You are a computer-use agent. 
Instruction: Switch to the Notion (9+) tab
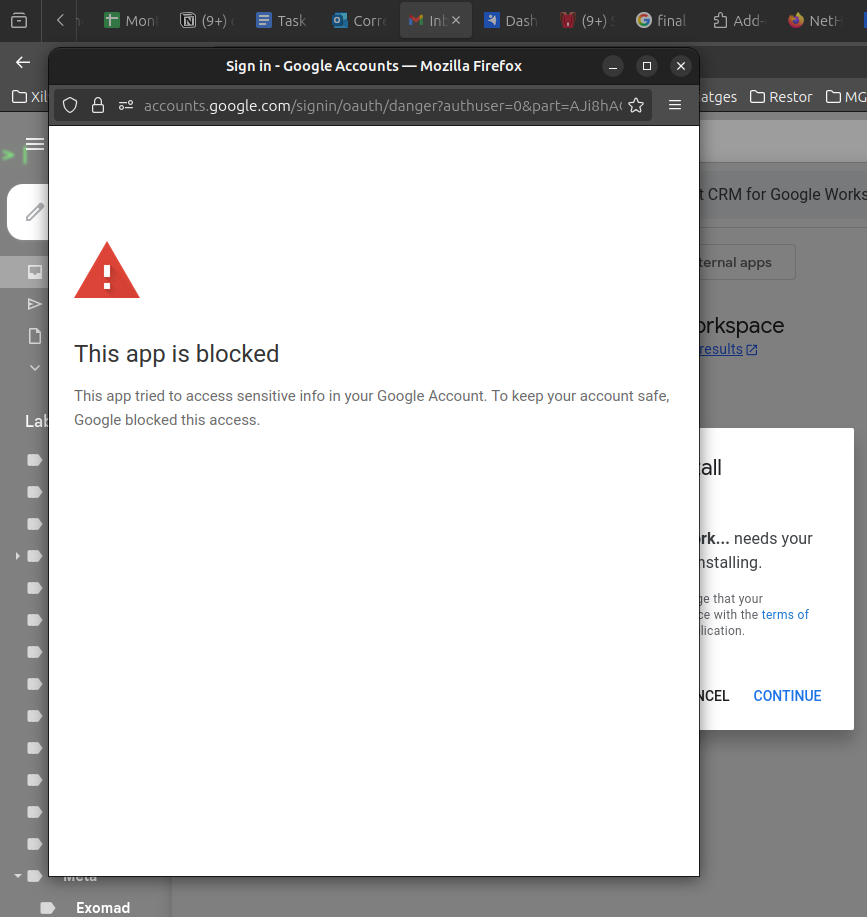(x=208, y=20)
